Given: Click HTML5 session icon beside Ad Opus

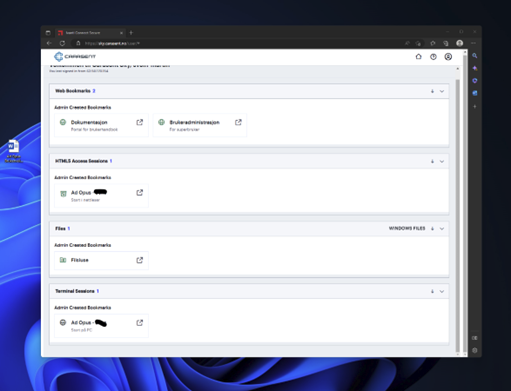Looking at the screenshot, I should coord(63,193).
